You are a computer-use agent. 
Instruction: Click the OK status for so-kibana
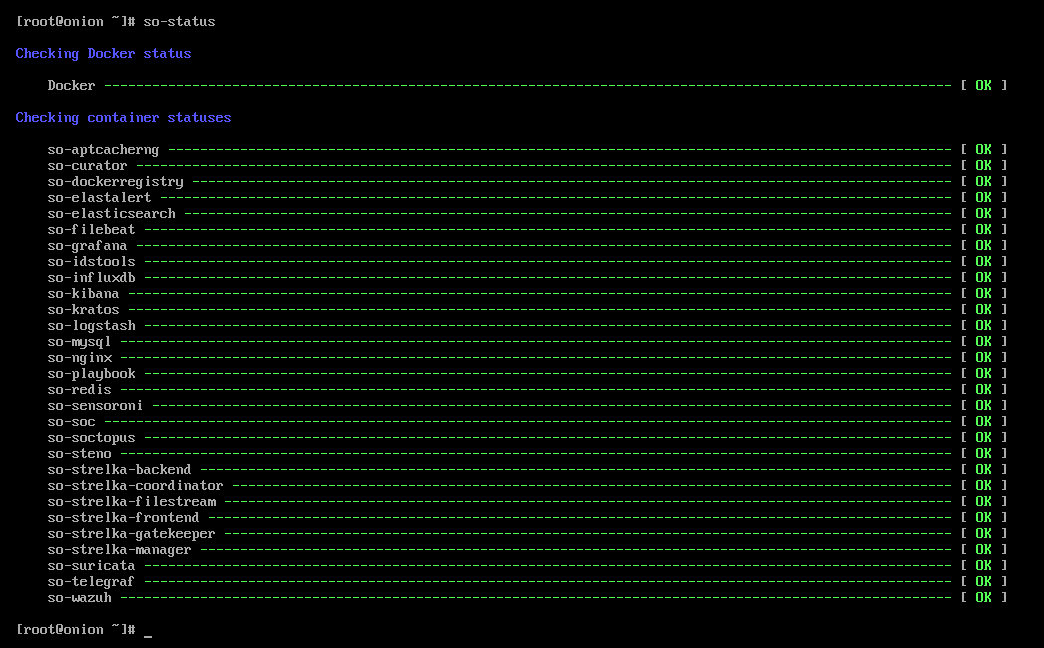[983, 293]
